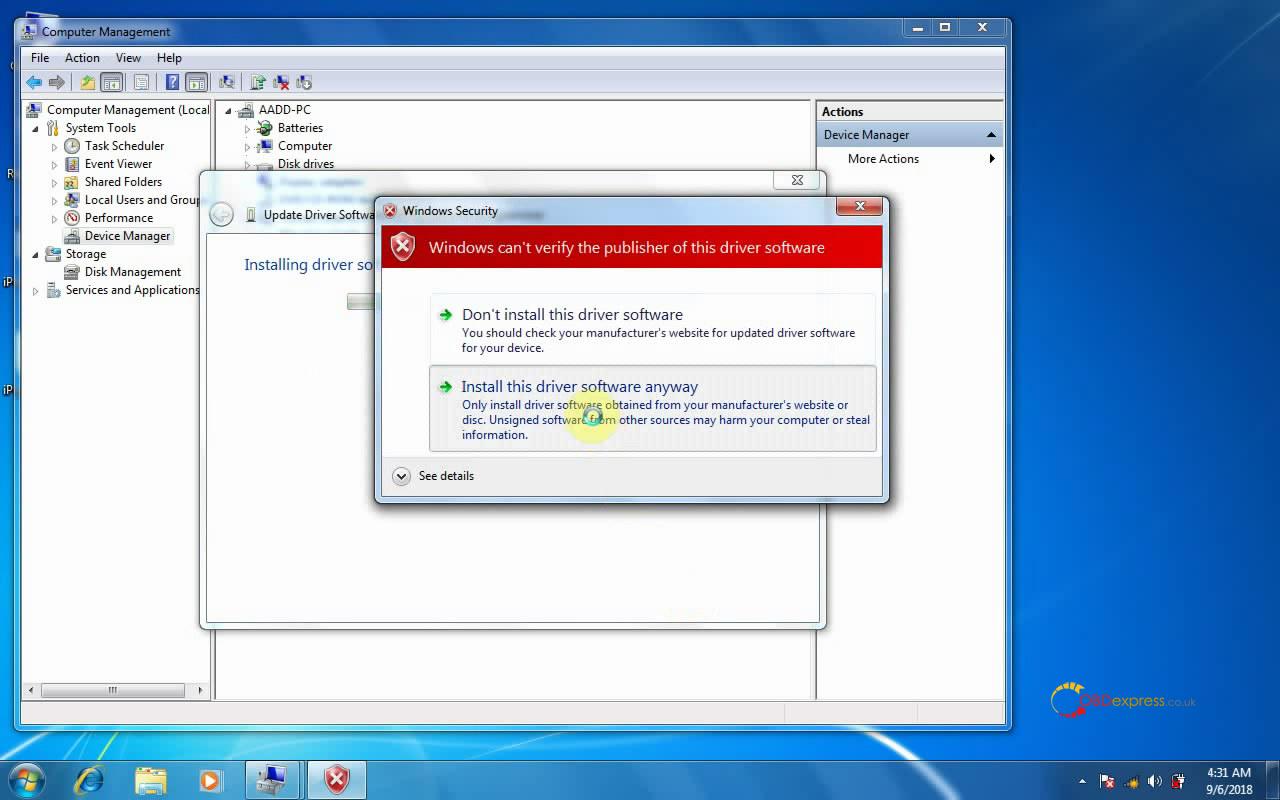Switch to Computer Management taskbar button
The height and width of the screenshot is (800, 1280).
pos(273,779)
